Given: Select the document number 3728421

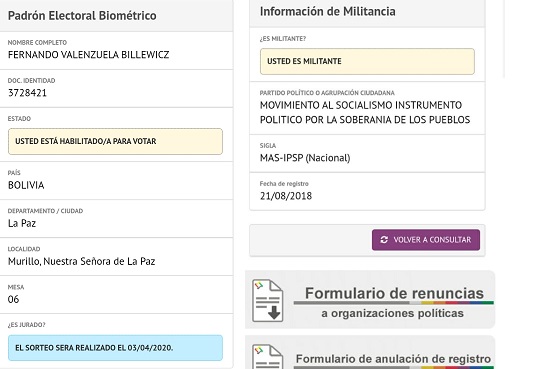Looking at the screenshot, I should (27, 93).
